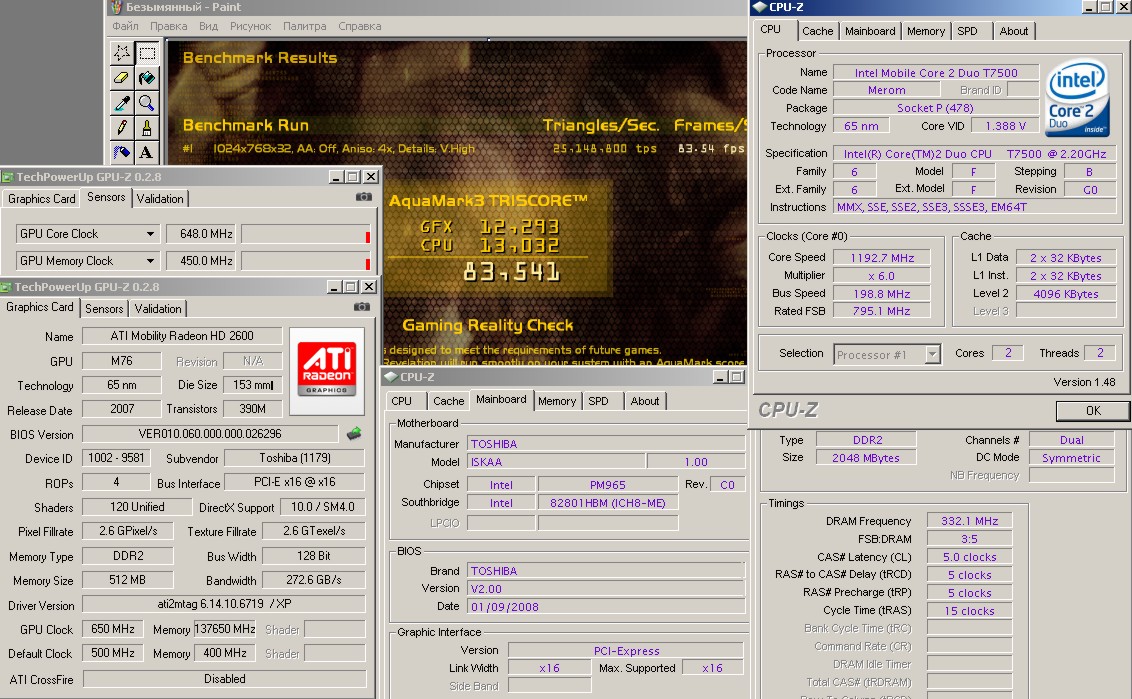
Task: Click the GPU Memory Clock sensor graph bar
Action: tap(306, 261)
